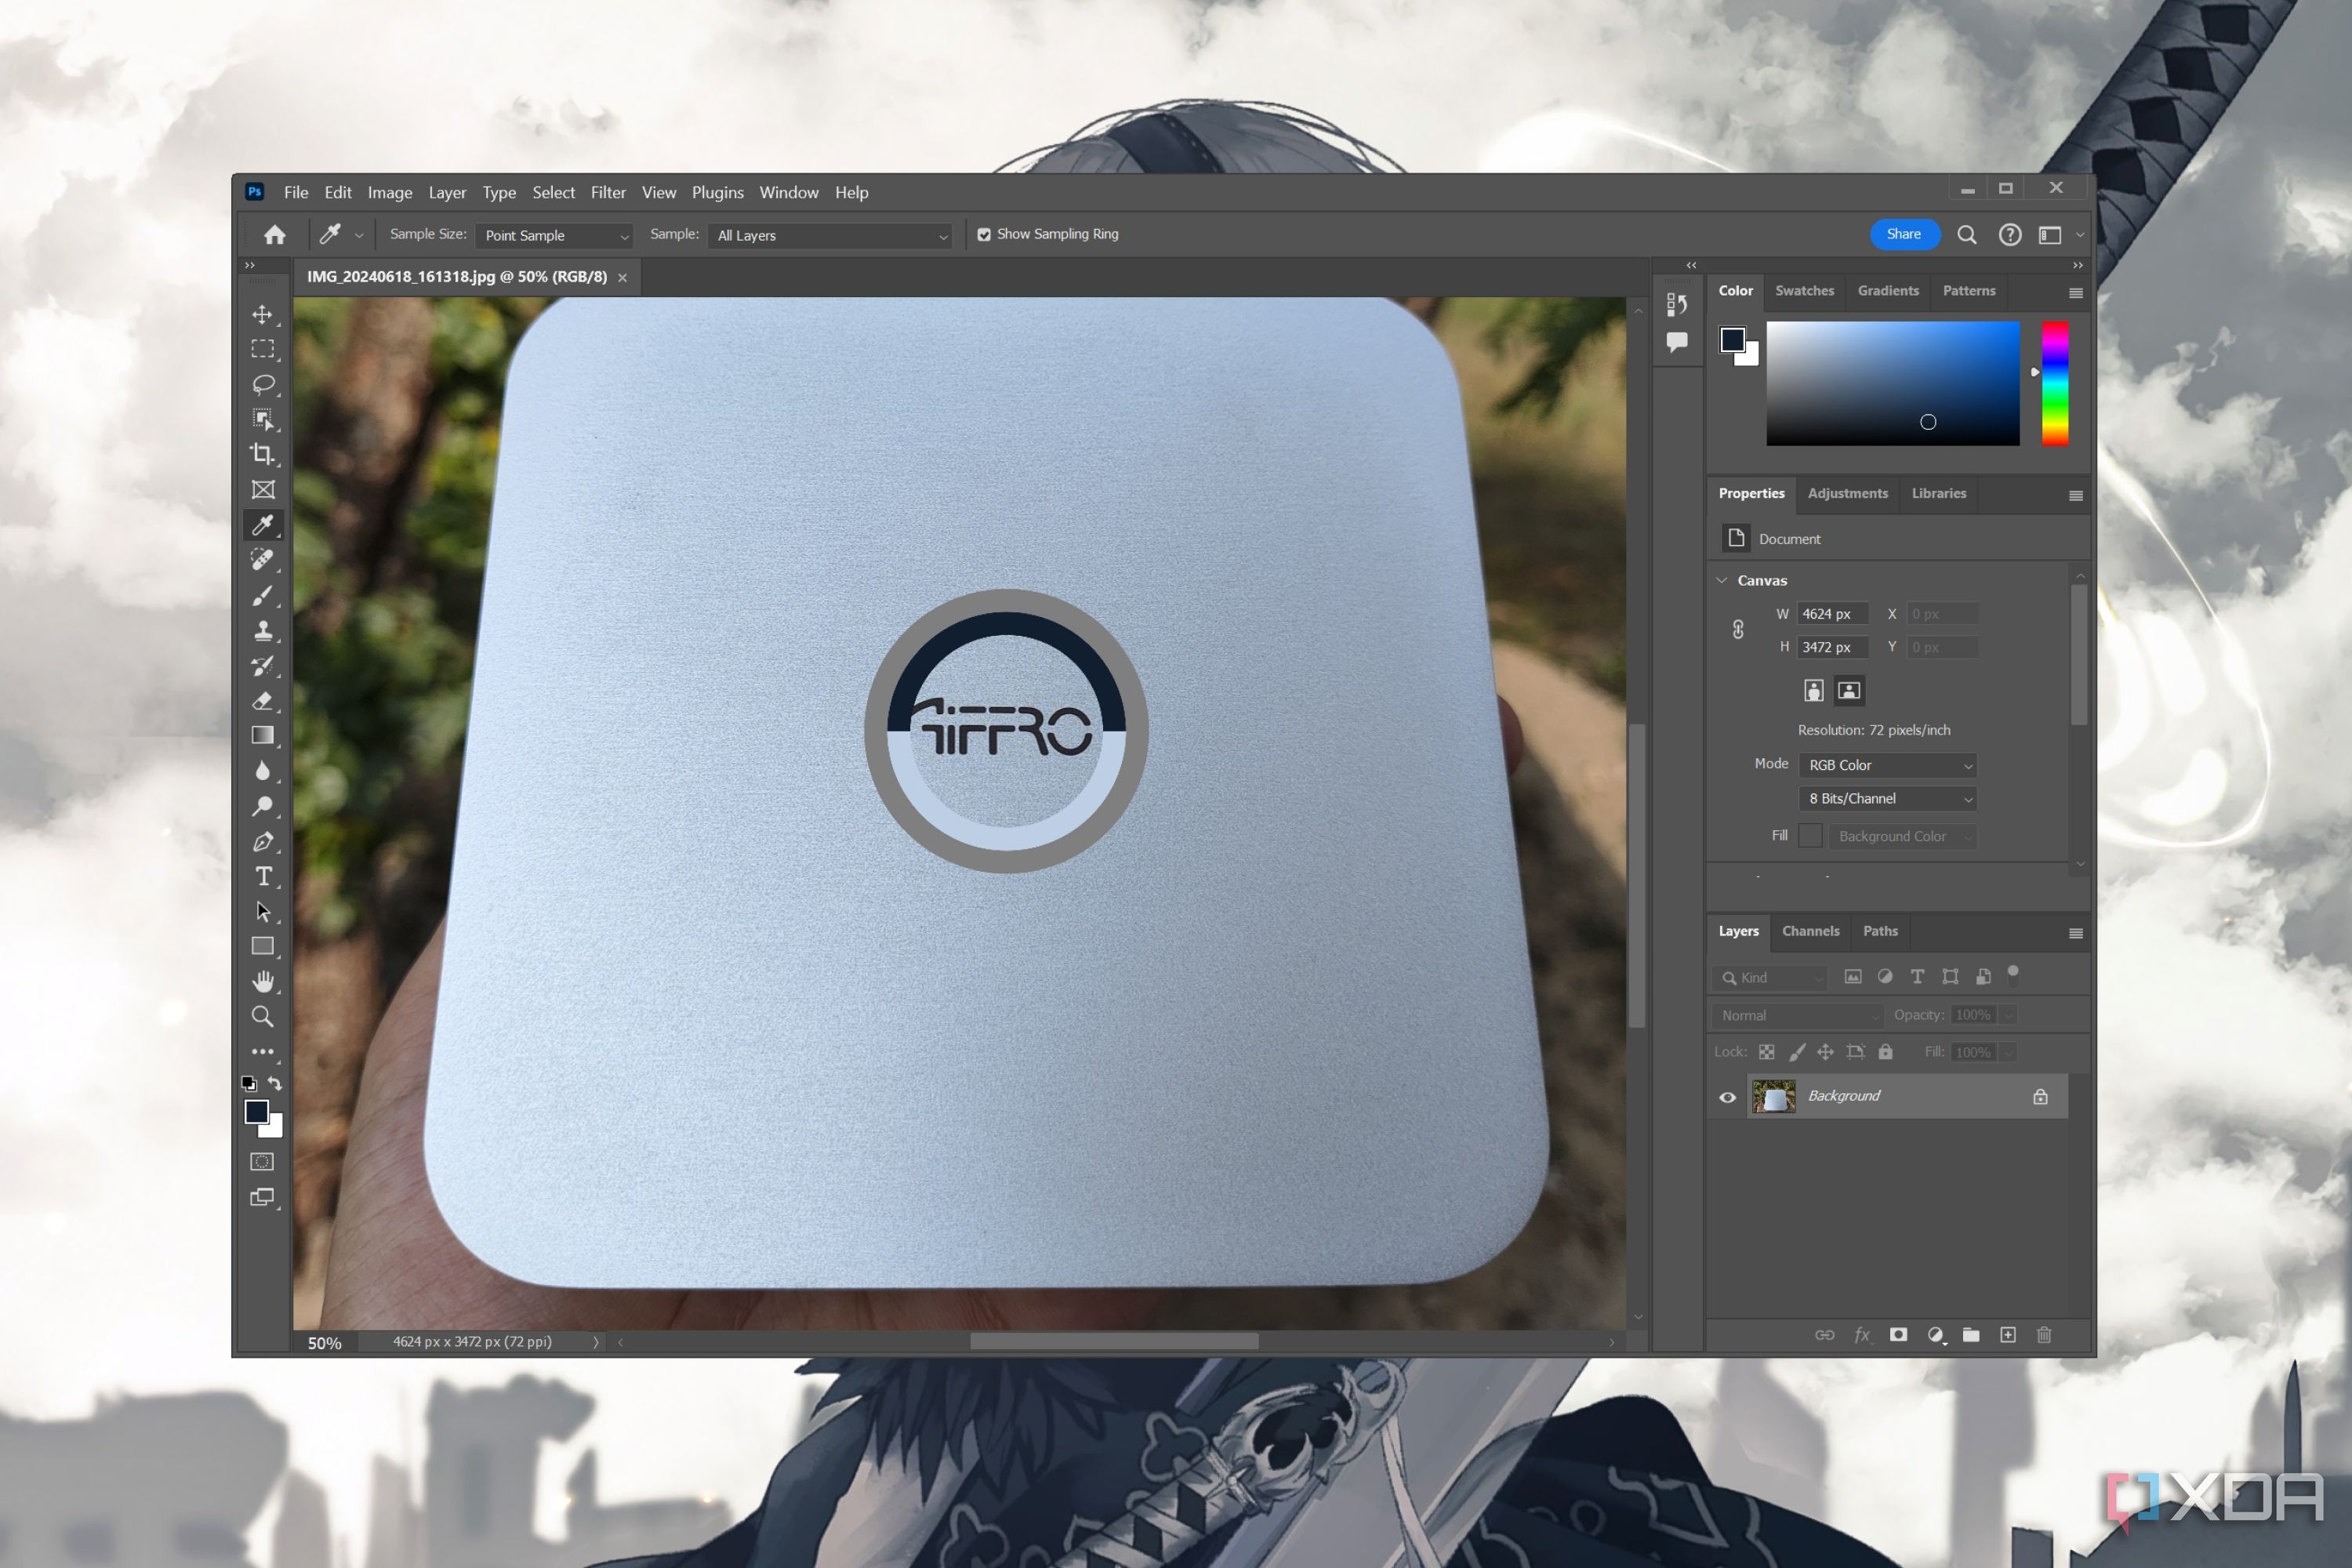
Task: Hide the Background layer via eye icon
Action: coord(1727,1097)
